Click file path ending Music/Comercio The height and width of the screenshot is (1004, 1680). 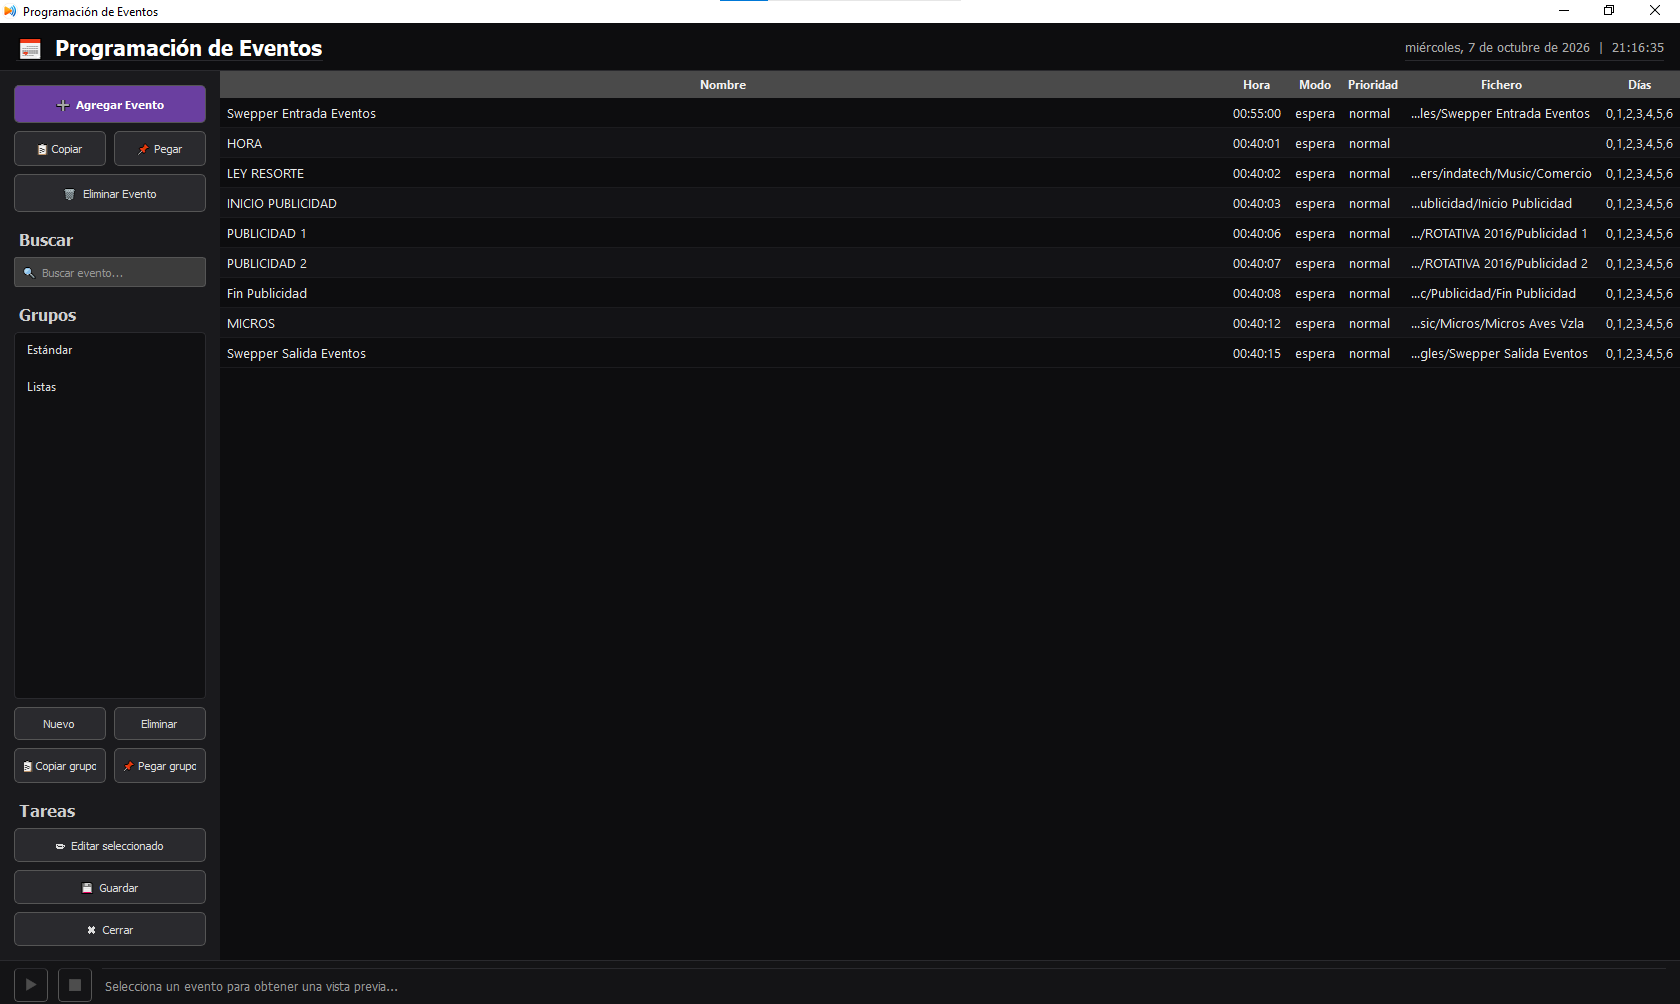pos(1501,174)
